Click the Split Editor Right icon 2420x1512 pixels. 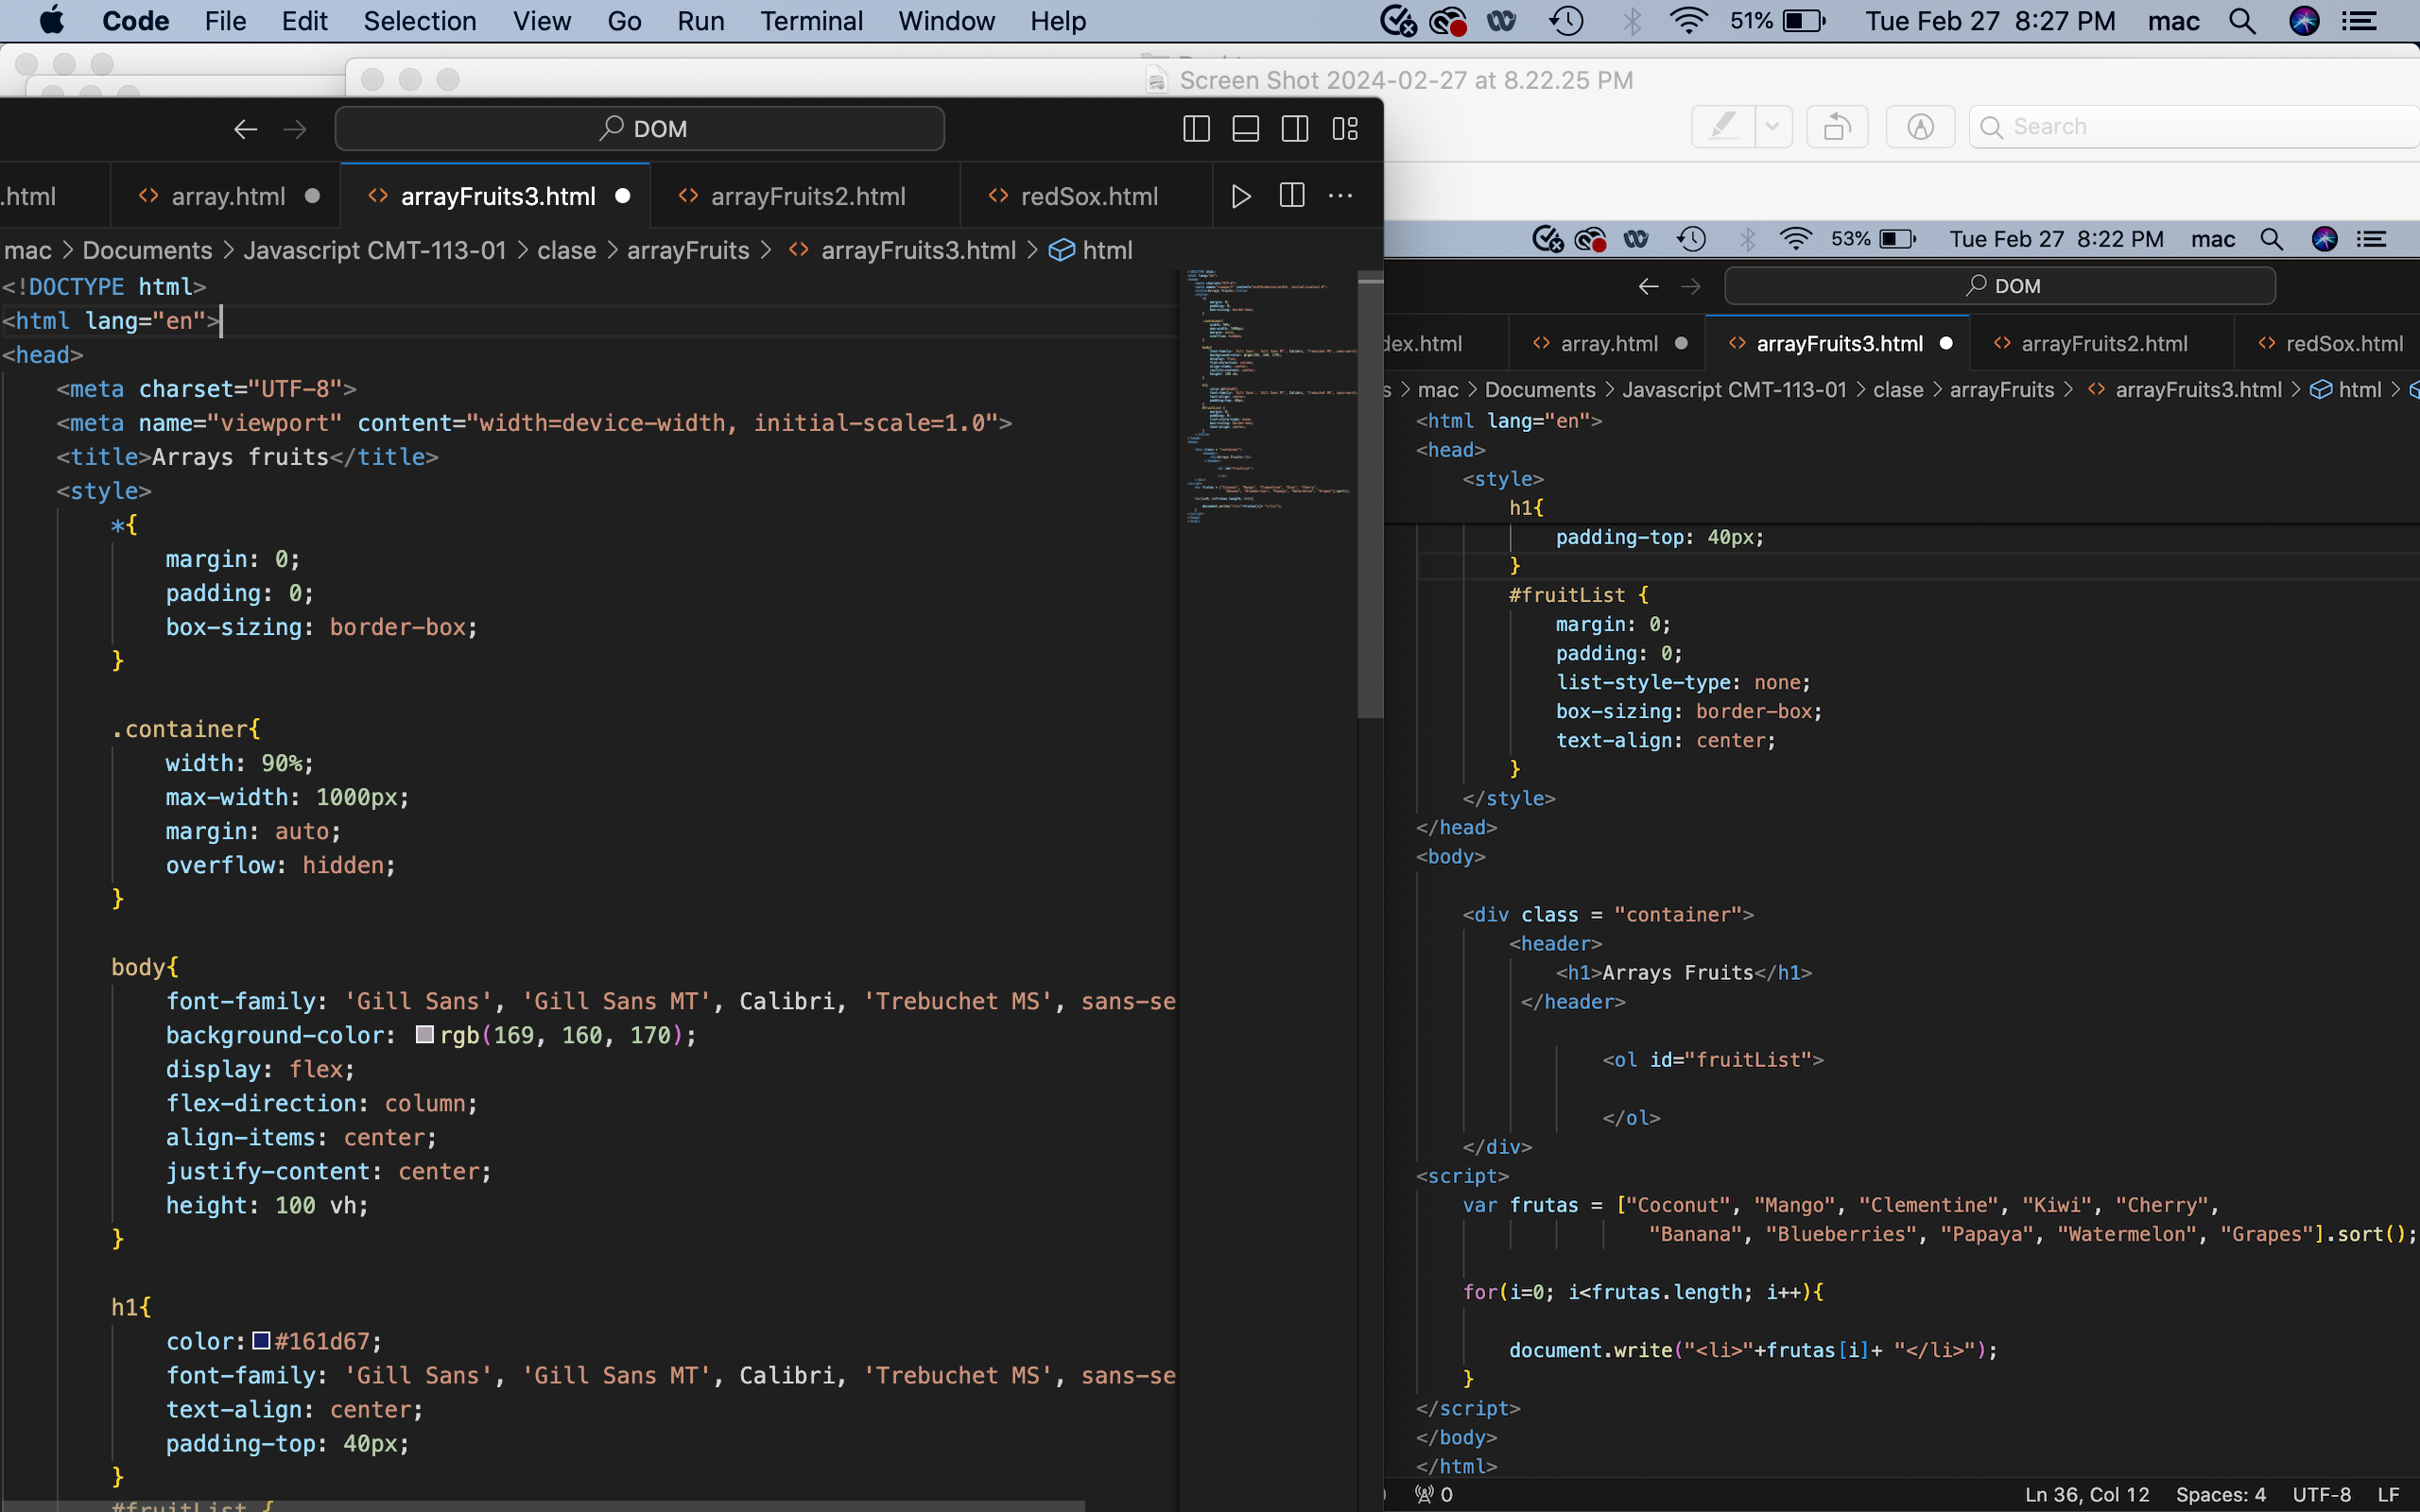pyautogui.click(x=1292, y=196)
